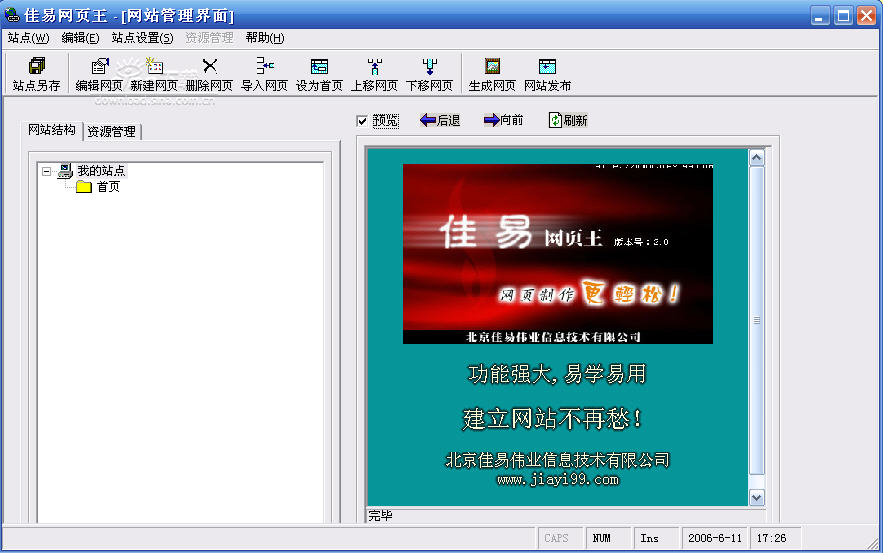Generate pages with 生成网页 icon
The image size is (883, 553).
(492, 74)
